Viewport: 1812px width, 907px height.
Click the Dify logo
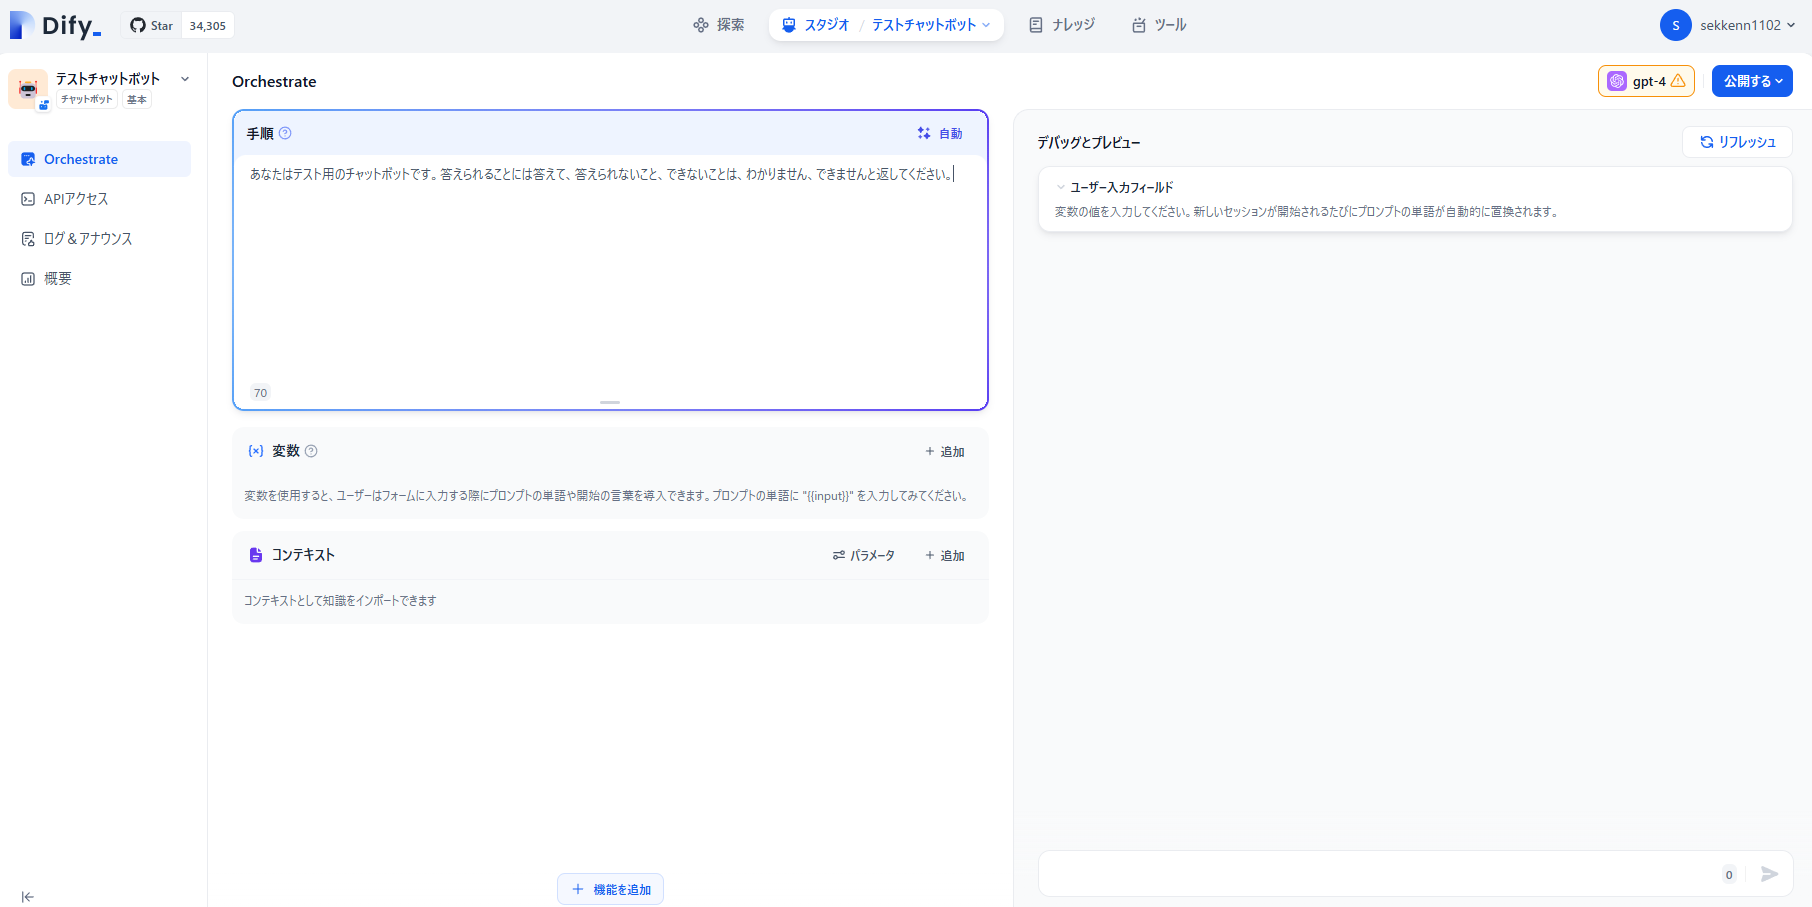pyautogui.click(x=55, y=25)
